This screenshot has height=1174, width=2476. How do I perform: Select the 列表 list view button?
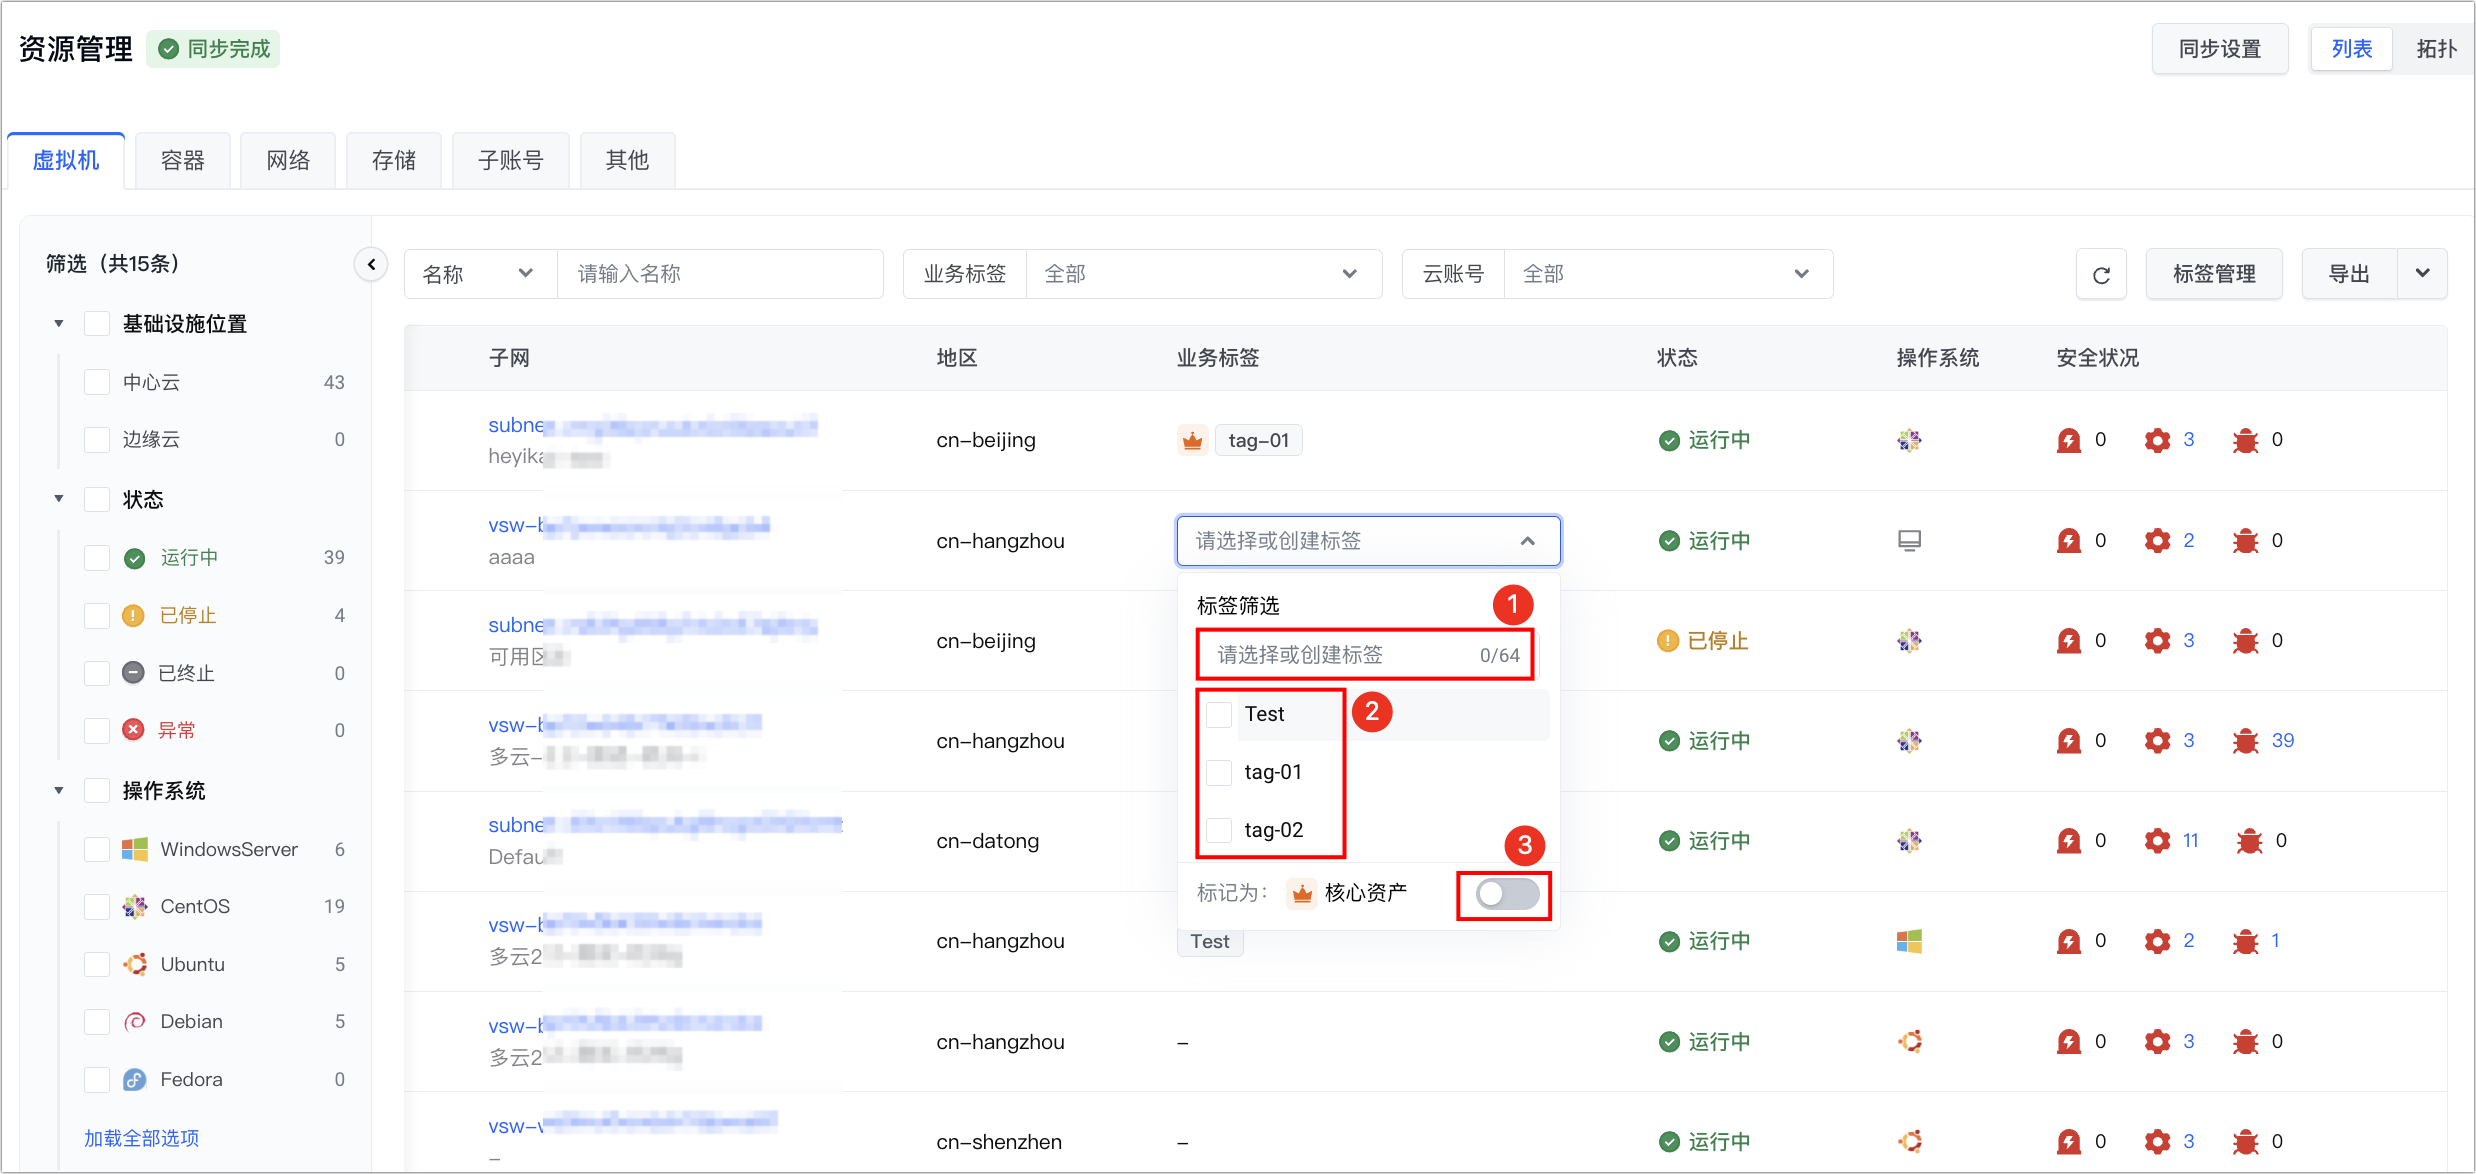click(2352, 49)
